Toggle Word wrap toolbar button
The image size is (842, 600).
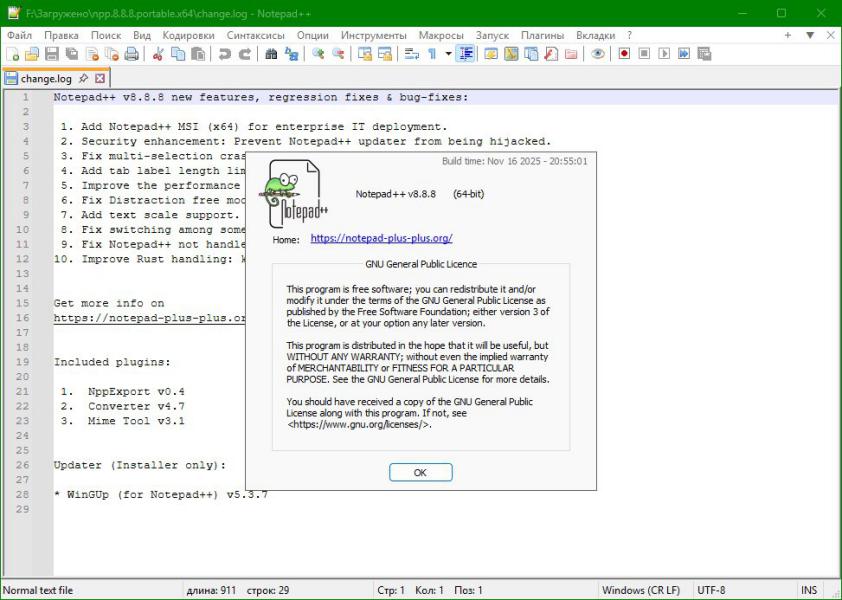point(412,54)
